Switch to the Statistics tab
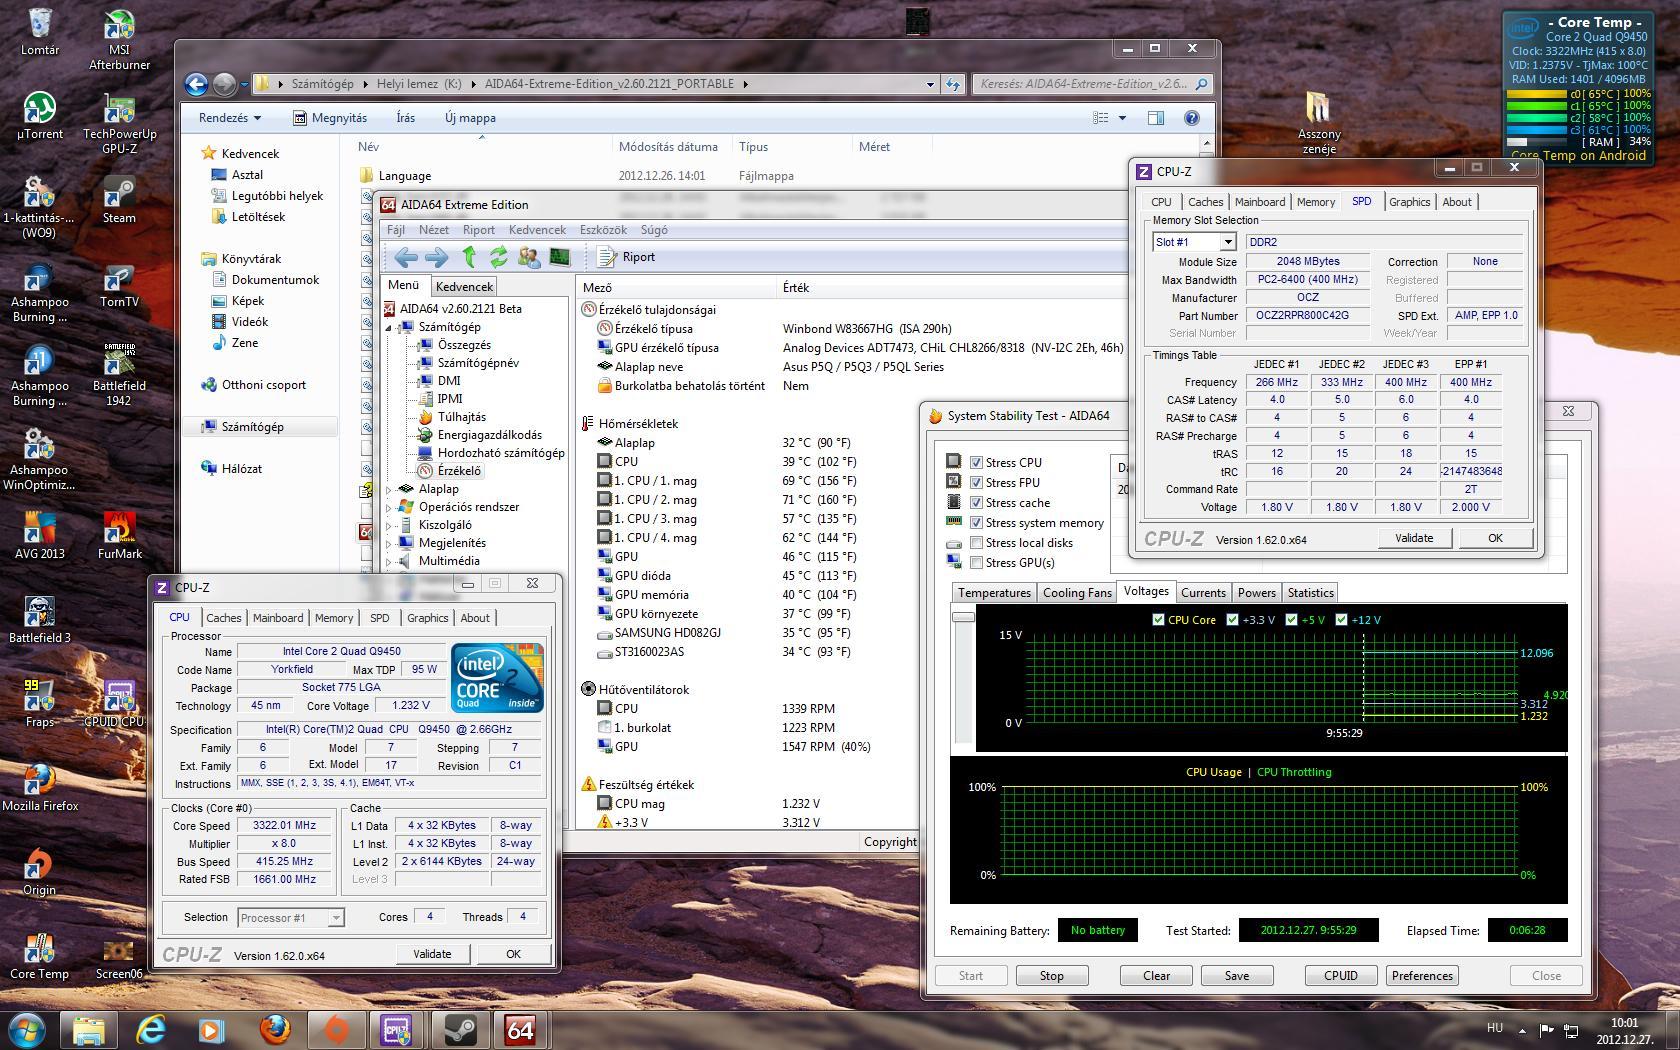 point(1310,593)
